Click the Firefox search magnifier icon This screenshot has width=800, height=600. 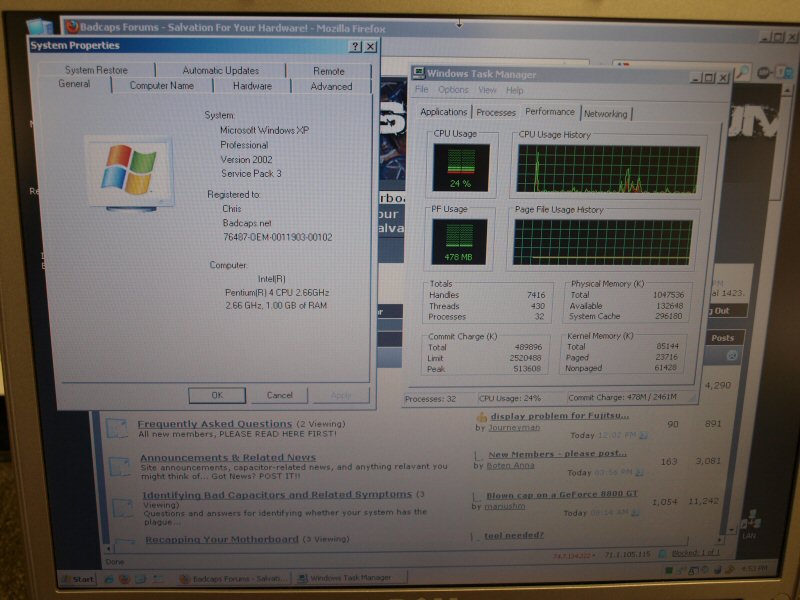pyautogui.click(x=742, y=72)
